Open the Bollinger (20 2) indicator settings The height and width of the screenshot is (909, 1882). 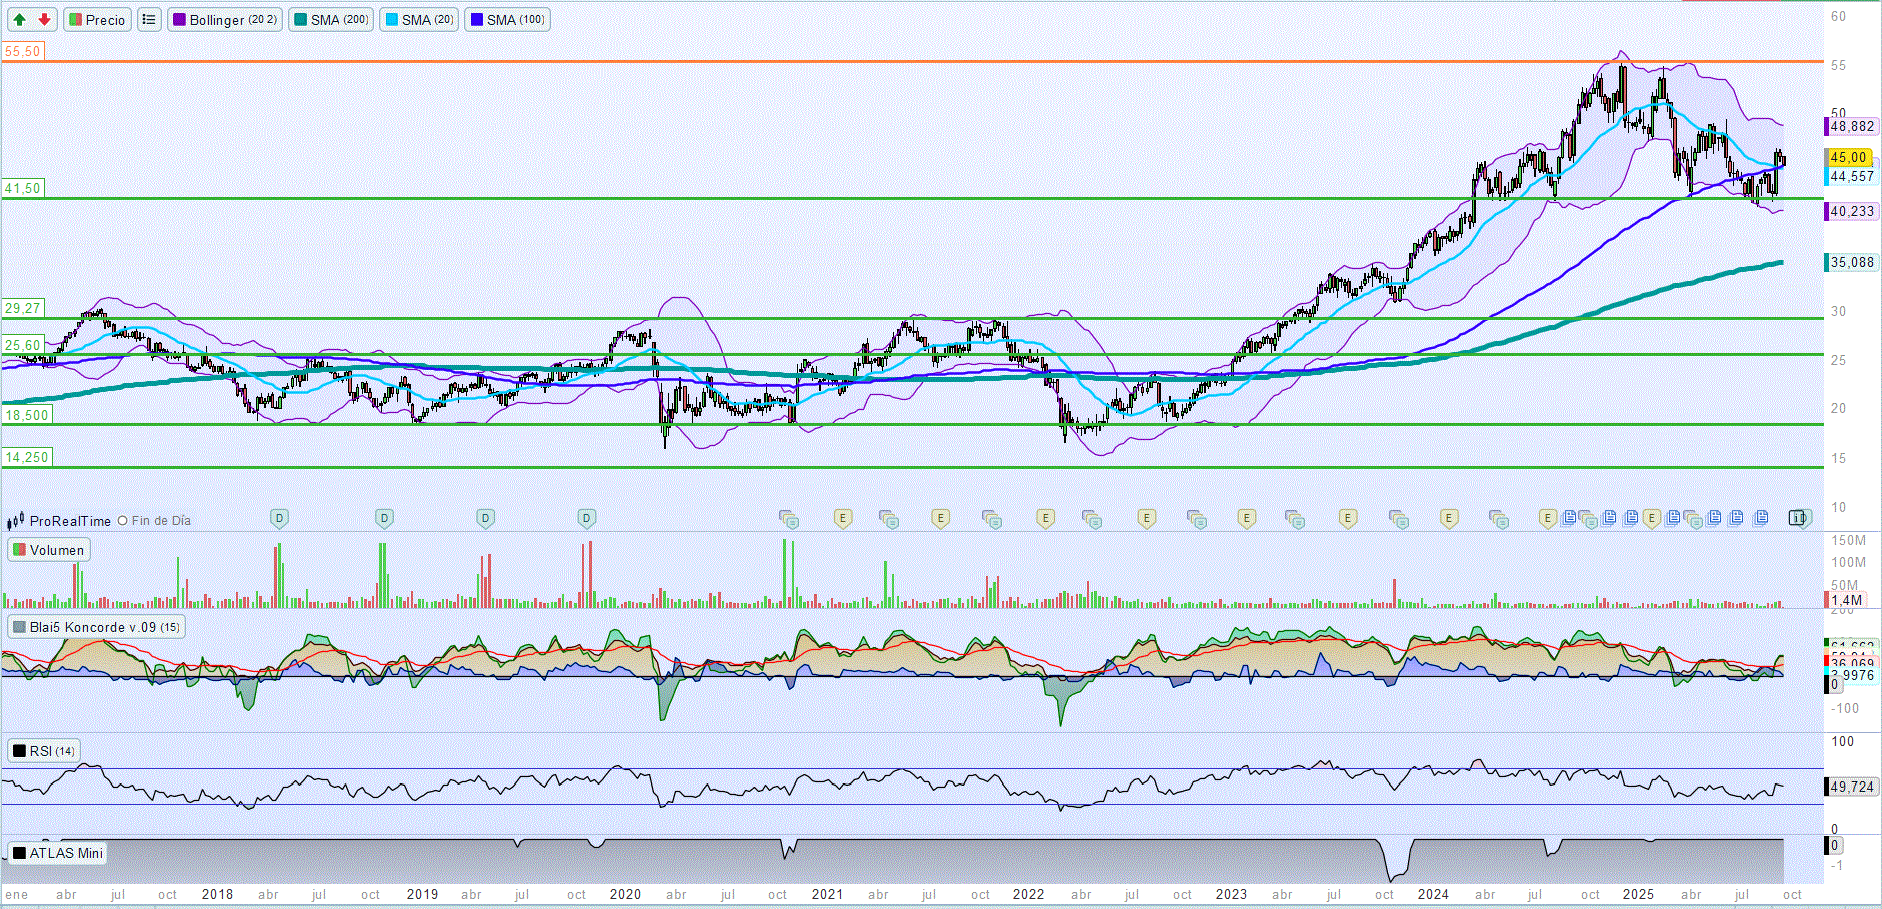[225, 20]
